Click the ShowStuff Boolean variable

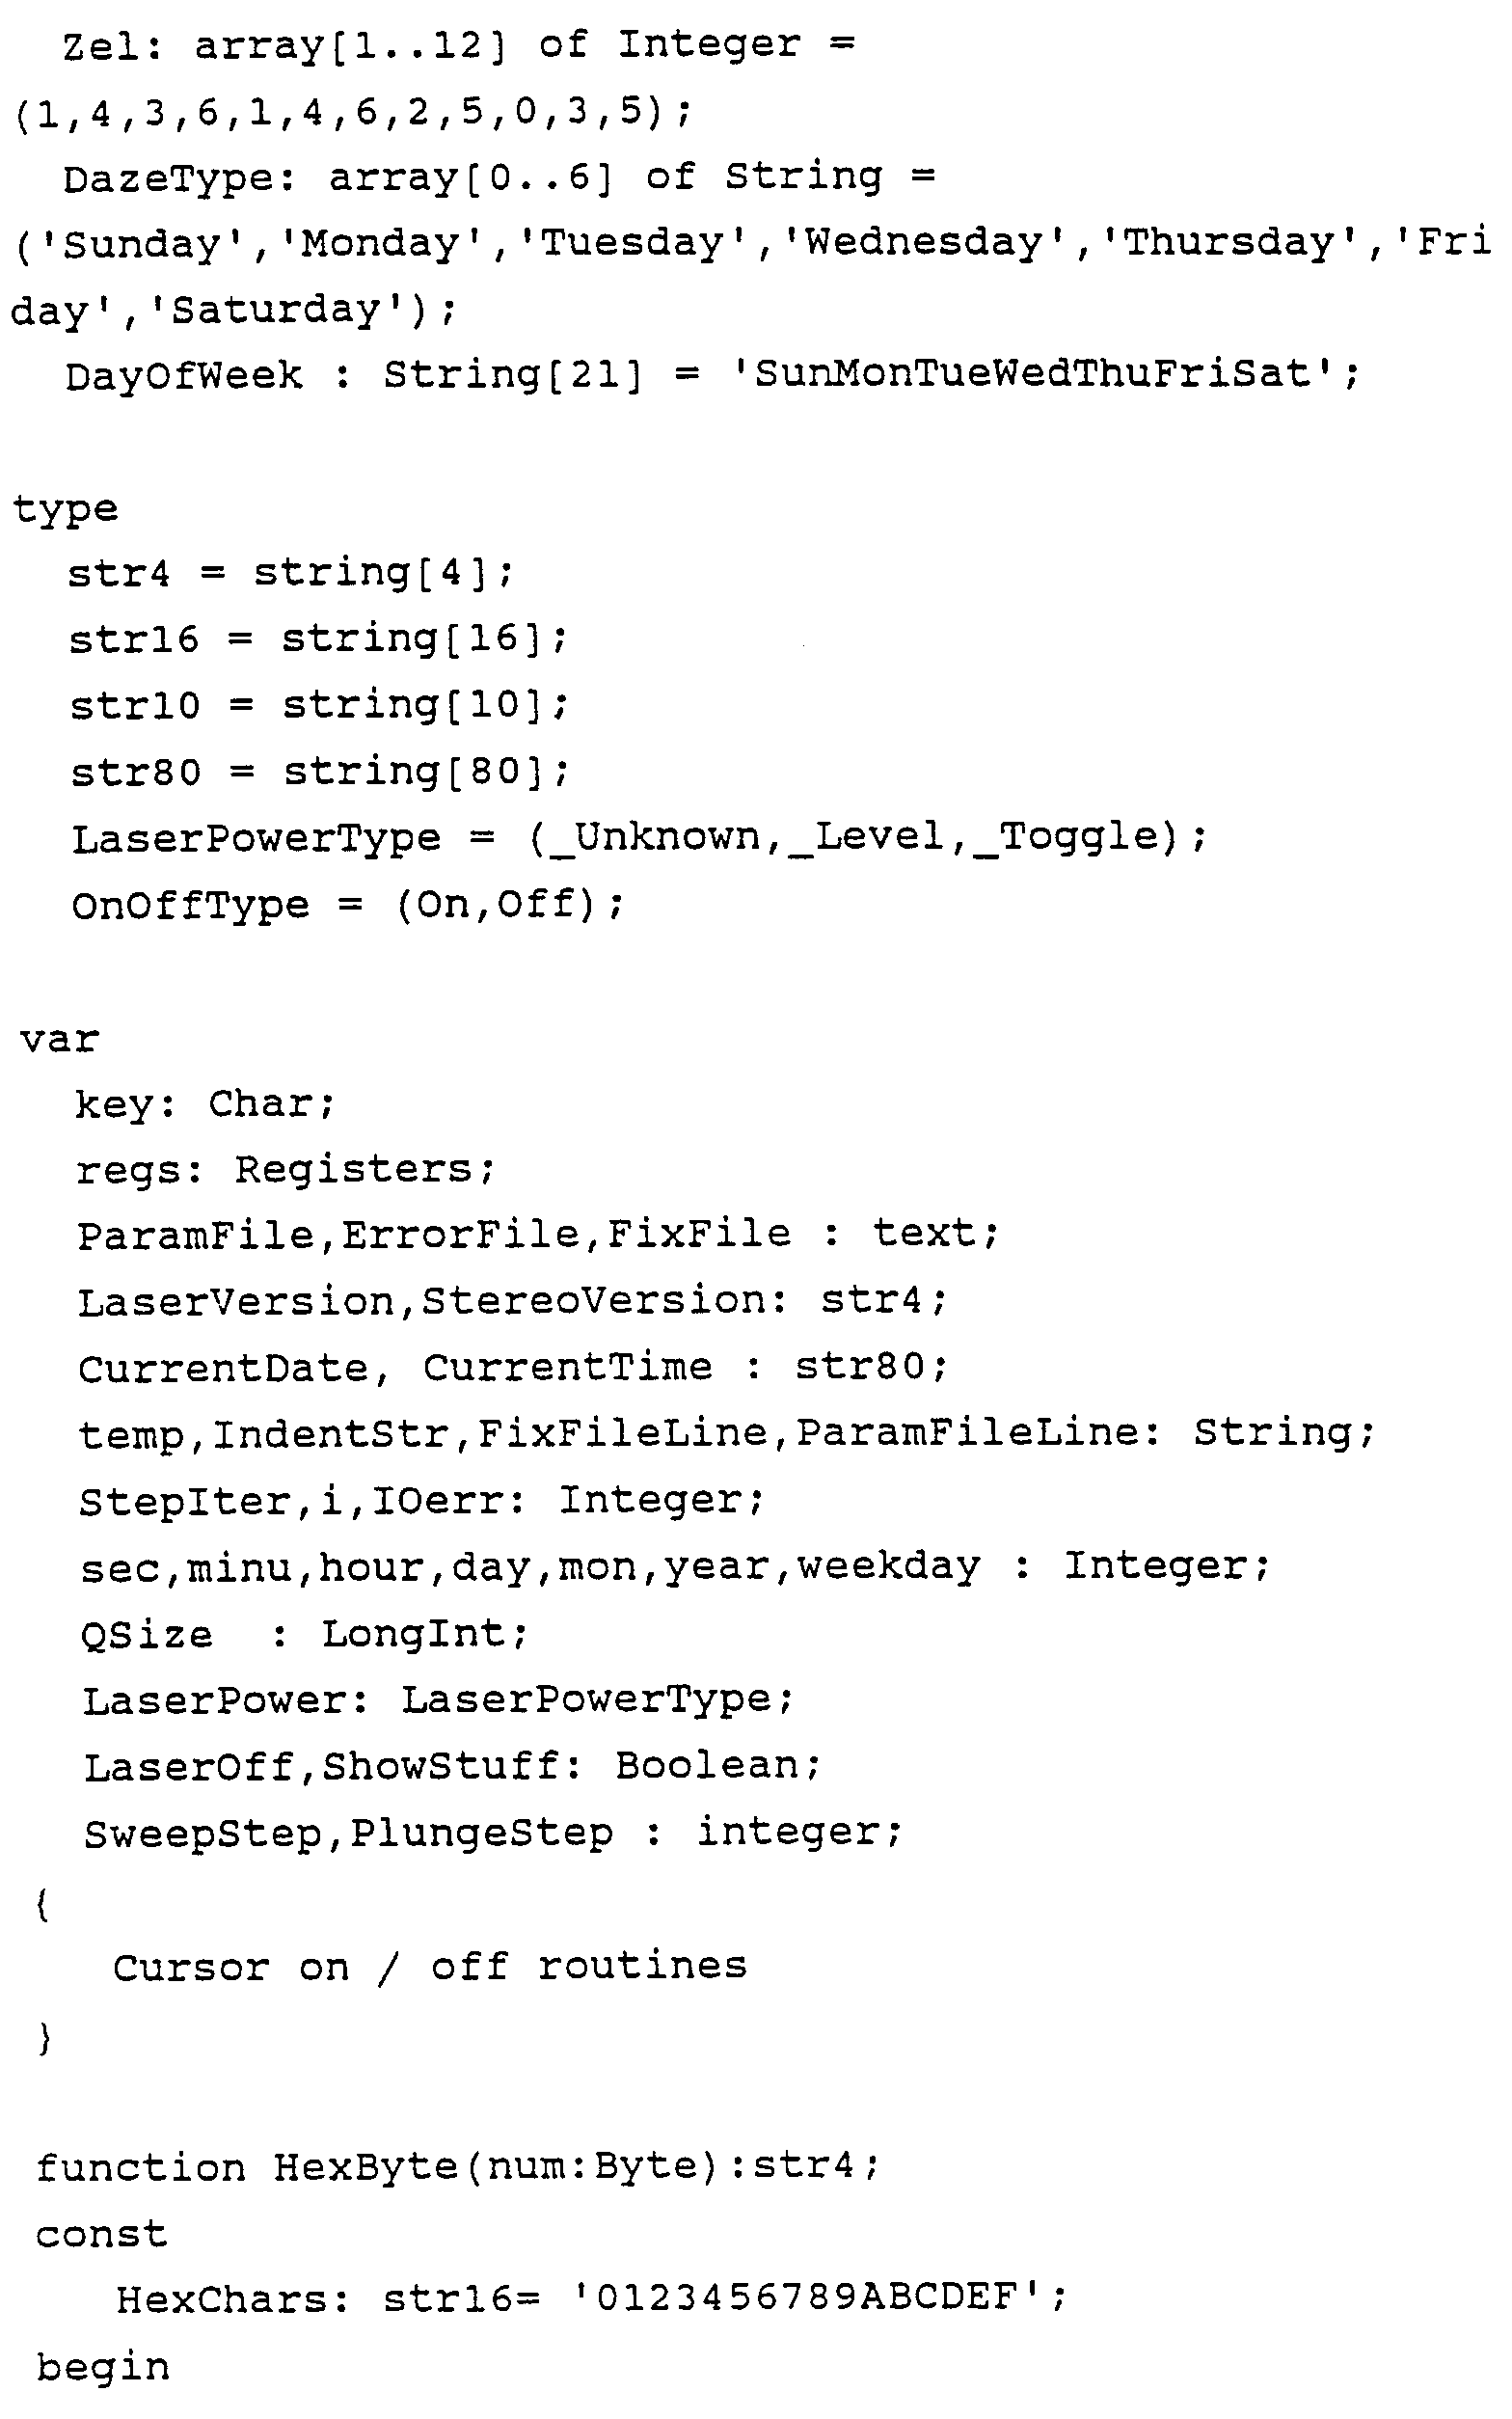pos(440,1767)
